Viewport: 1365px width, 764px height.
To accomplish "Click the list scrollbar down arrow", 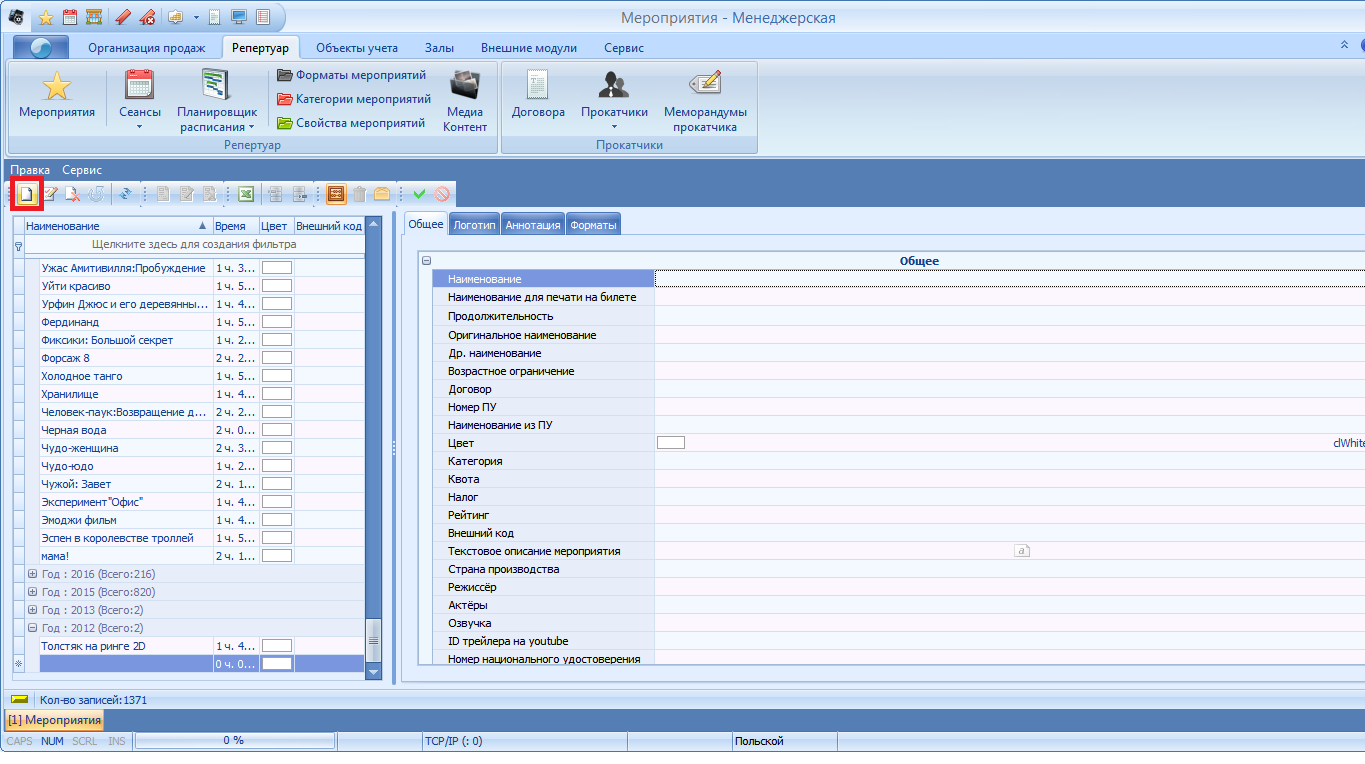I will click(x=374, y=673).
